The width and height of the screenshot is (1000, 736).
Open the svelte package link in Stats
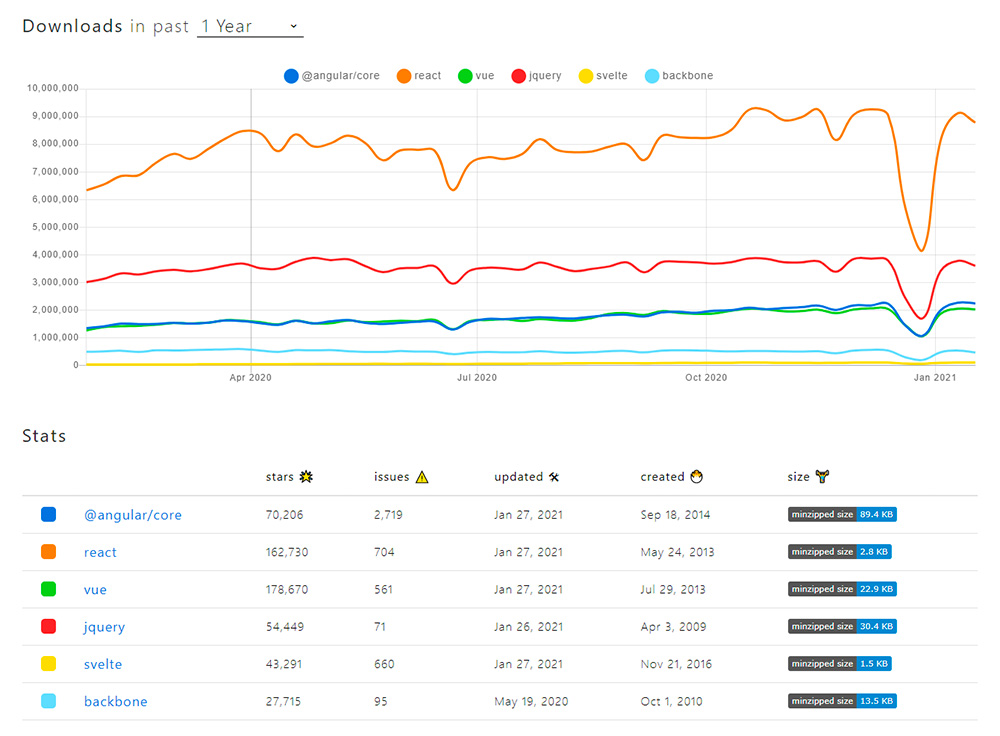coord(103,665)
